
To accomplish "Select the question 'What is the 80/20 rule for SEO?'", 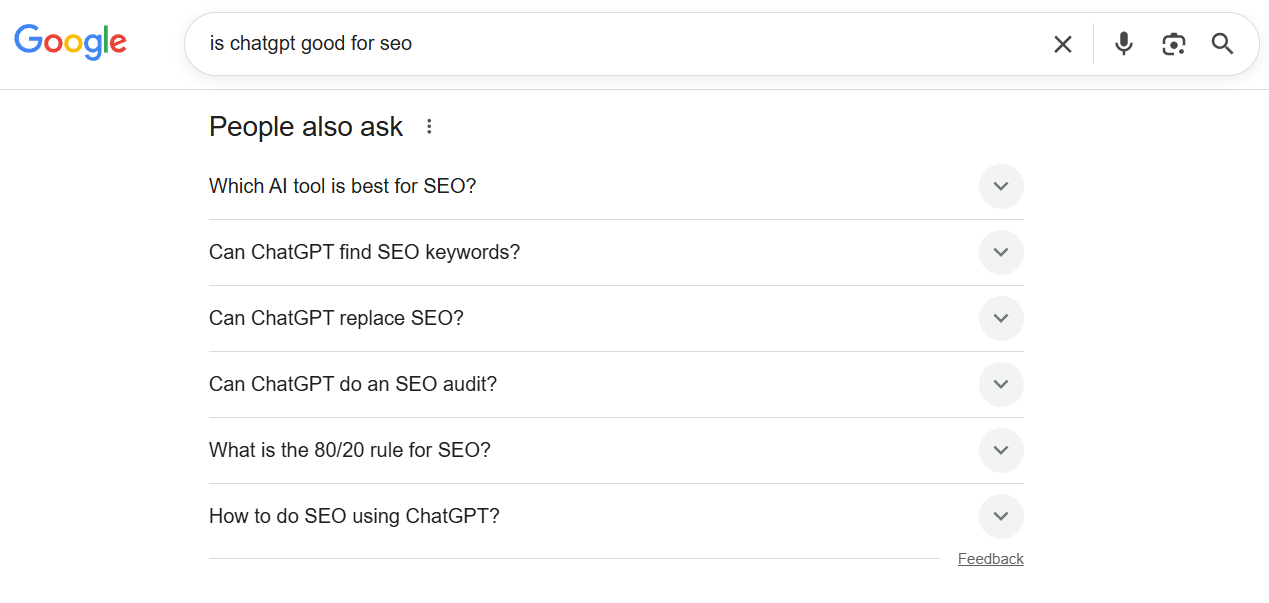I will pyautogui.click(x=349, y=450).
